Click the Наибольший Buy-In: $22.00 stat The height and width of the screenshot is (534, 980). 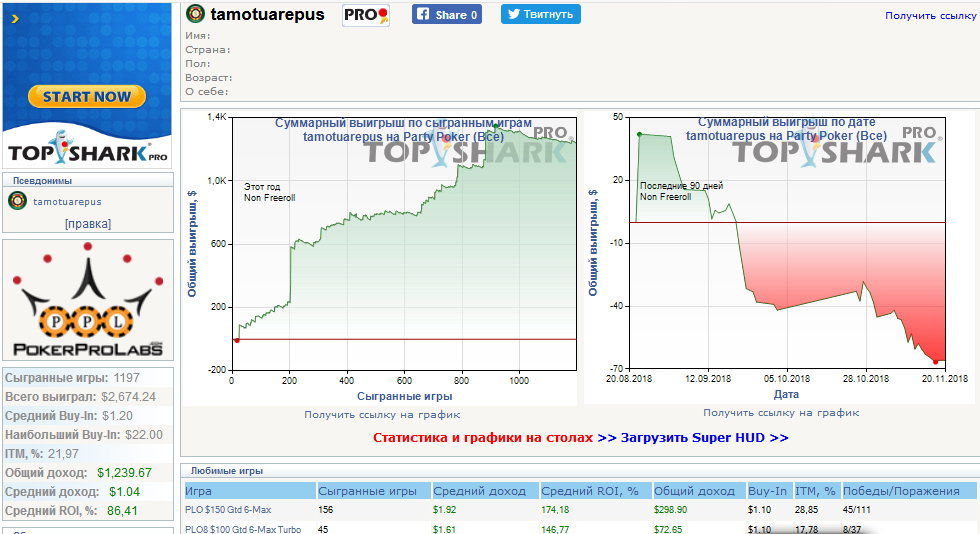coord(88,435)
